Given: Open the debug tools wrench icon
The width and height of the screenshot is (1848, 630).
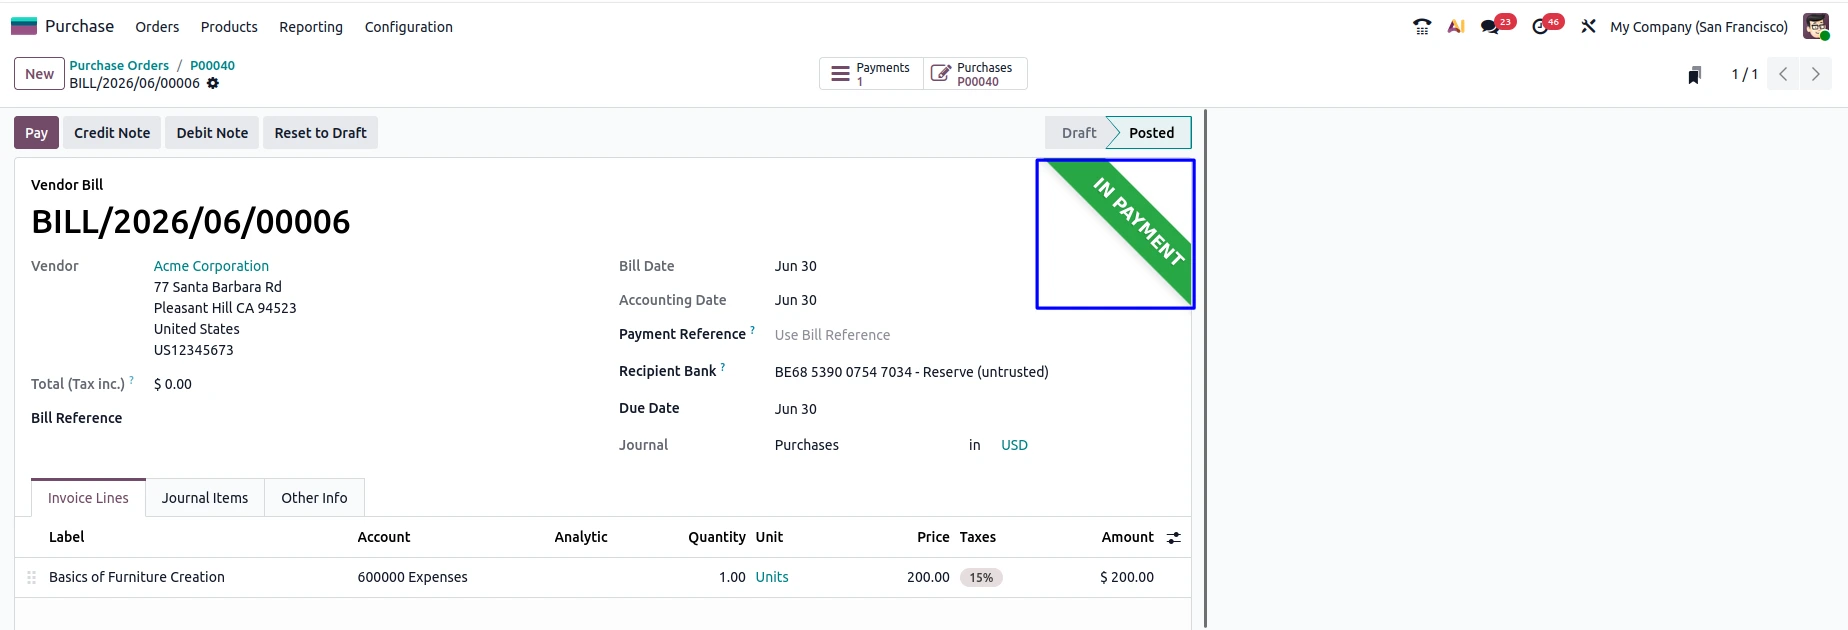Looking at the screenshot, I should pos(1588,27).
